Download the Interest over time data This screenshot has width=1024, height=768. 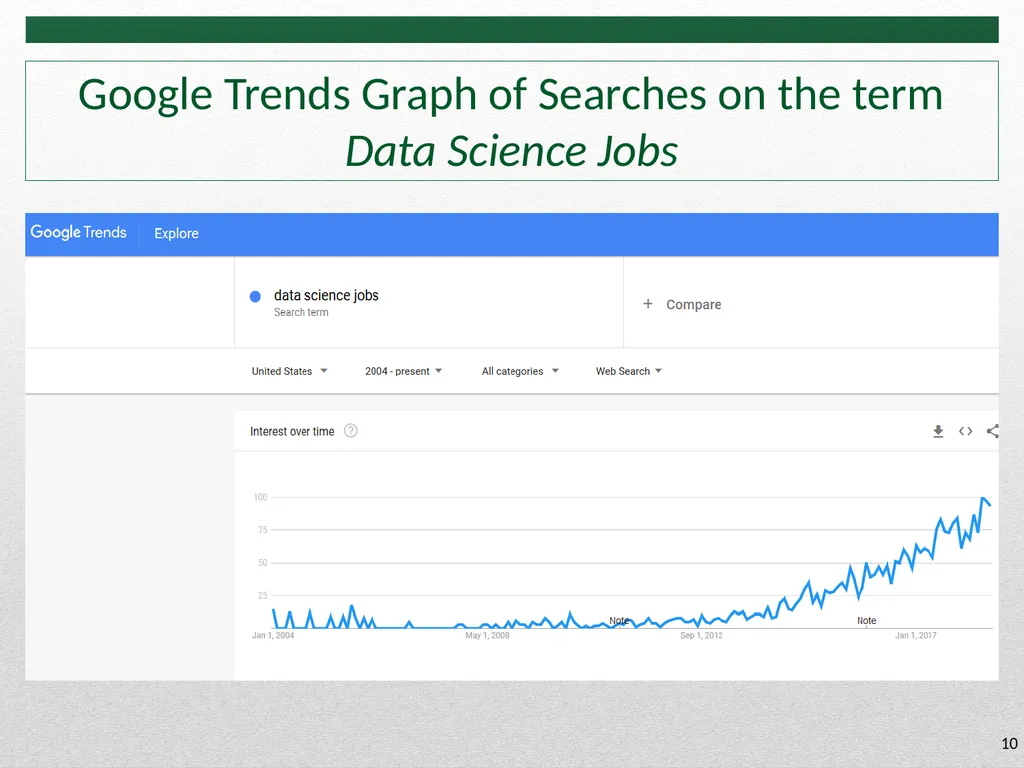tap(938, 431)
